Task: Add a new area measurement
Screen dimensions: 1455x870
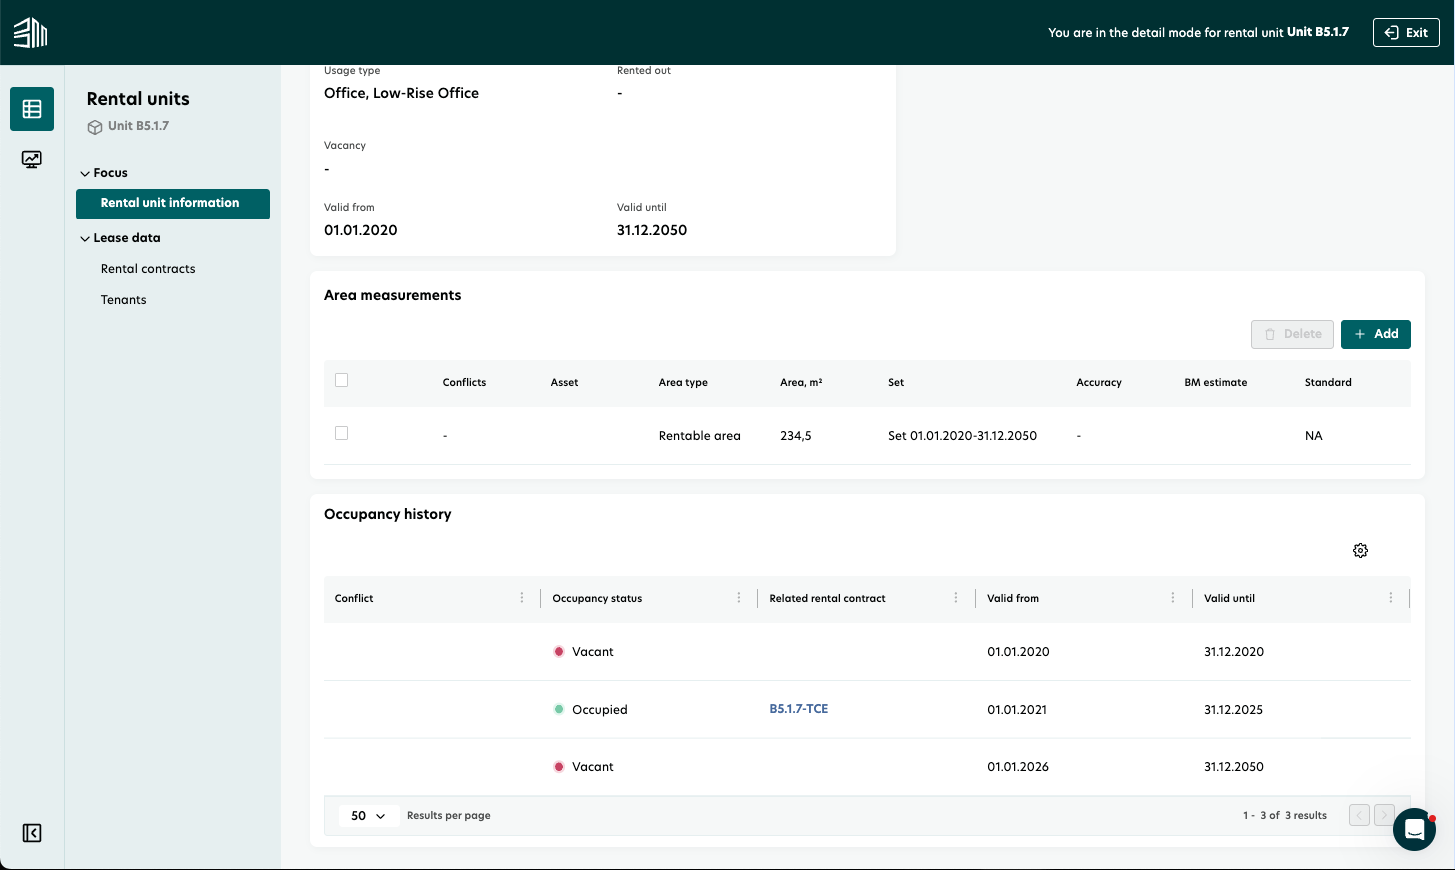Action: coord(1376,334)
